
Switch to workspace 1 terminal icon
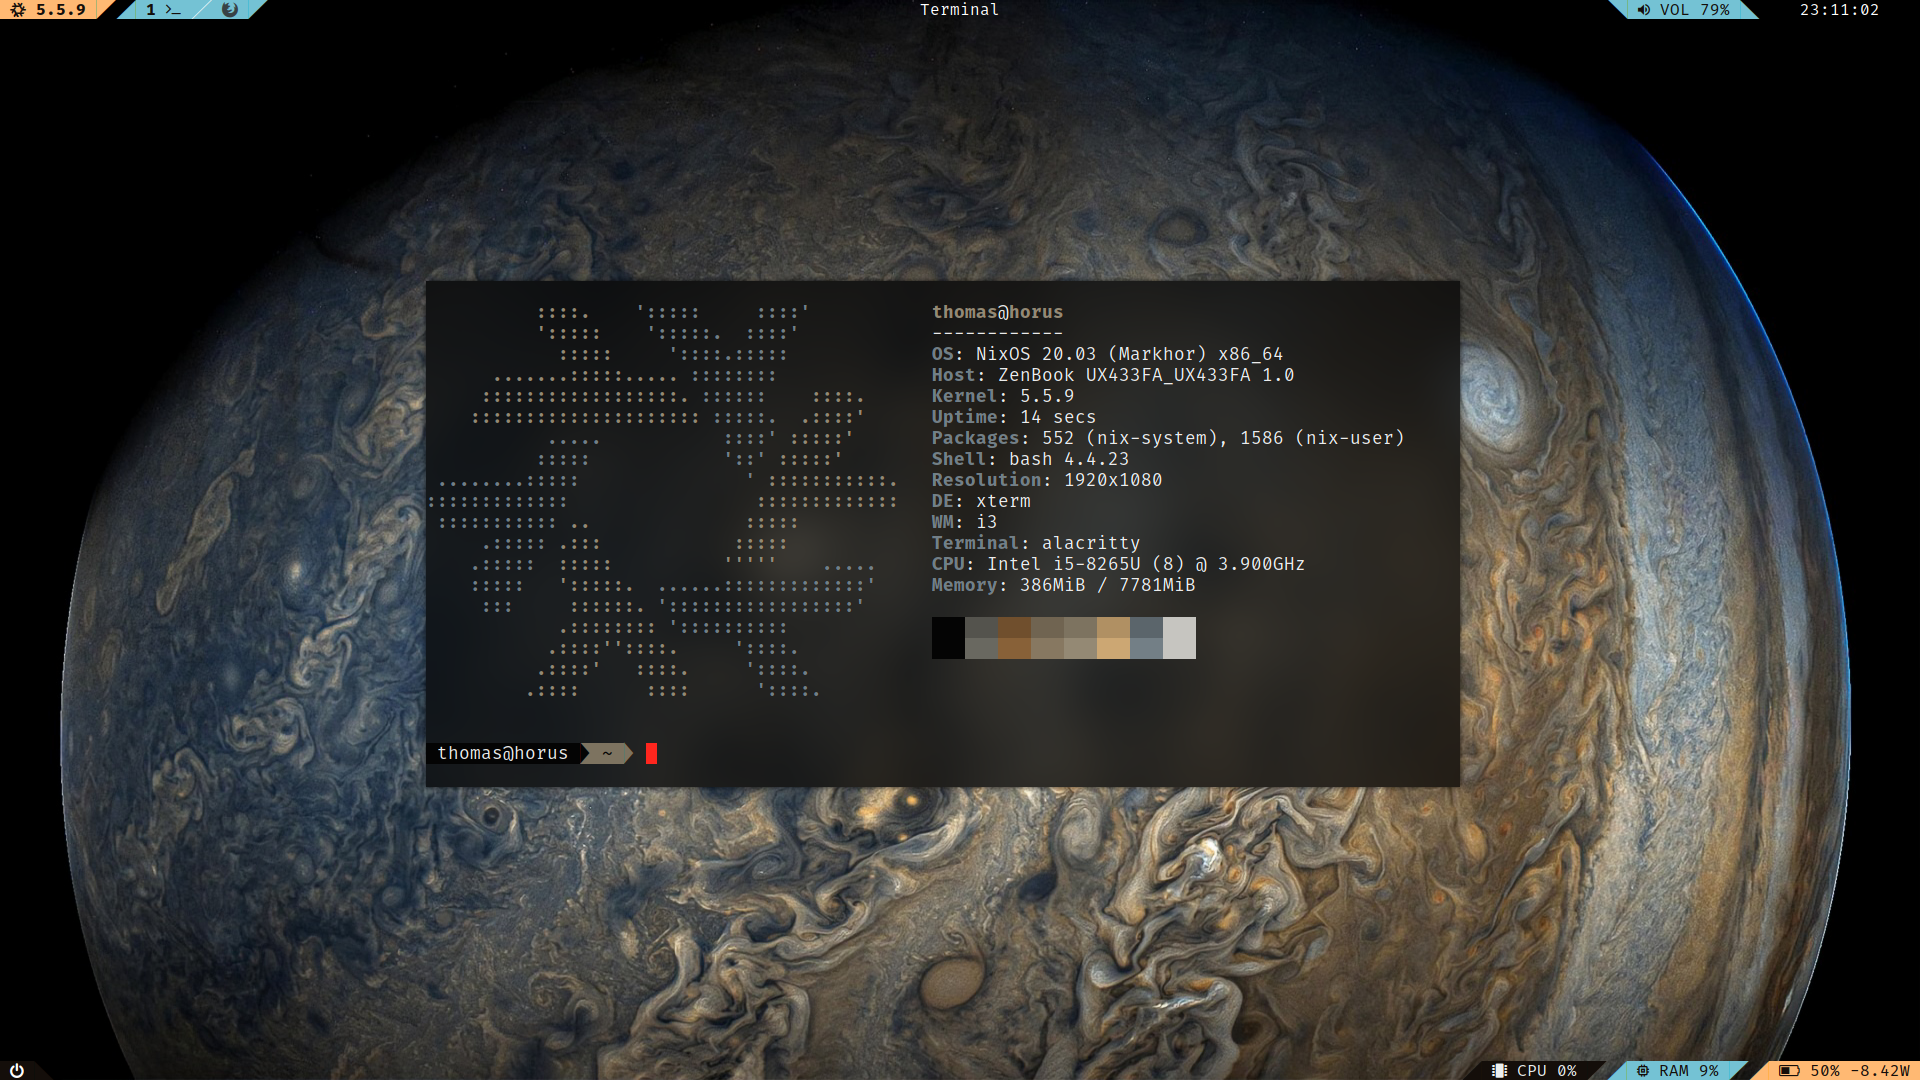coord(173,10)
